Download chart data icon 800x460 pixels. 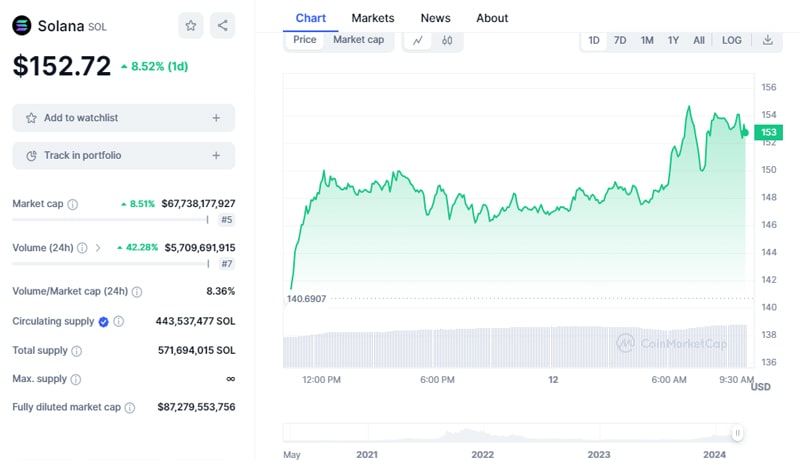coord(767,40)
